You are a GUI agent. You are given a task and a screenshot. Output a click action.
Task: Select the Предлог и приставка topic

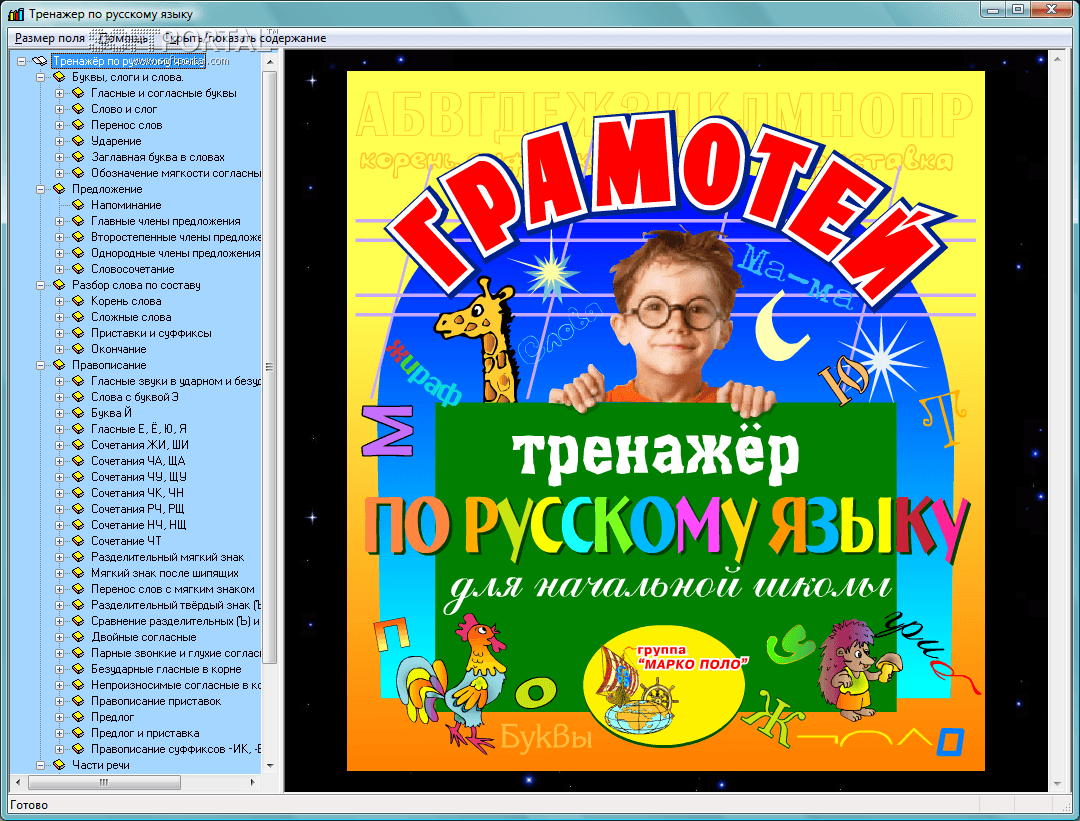click(x=145, y=733)
